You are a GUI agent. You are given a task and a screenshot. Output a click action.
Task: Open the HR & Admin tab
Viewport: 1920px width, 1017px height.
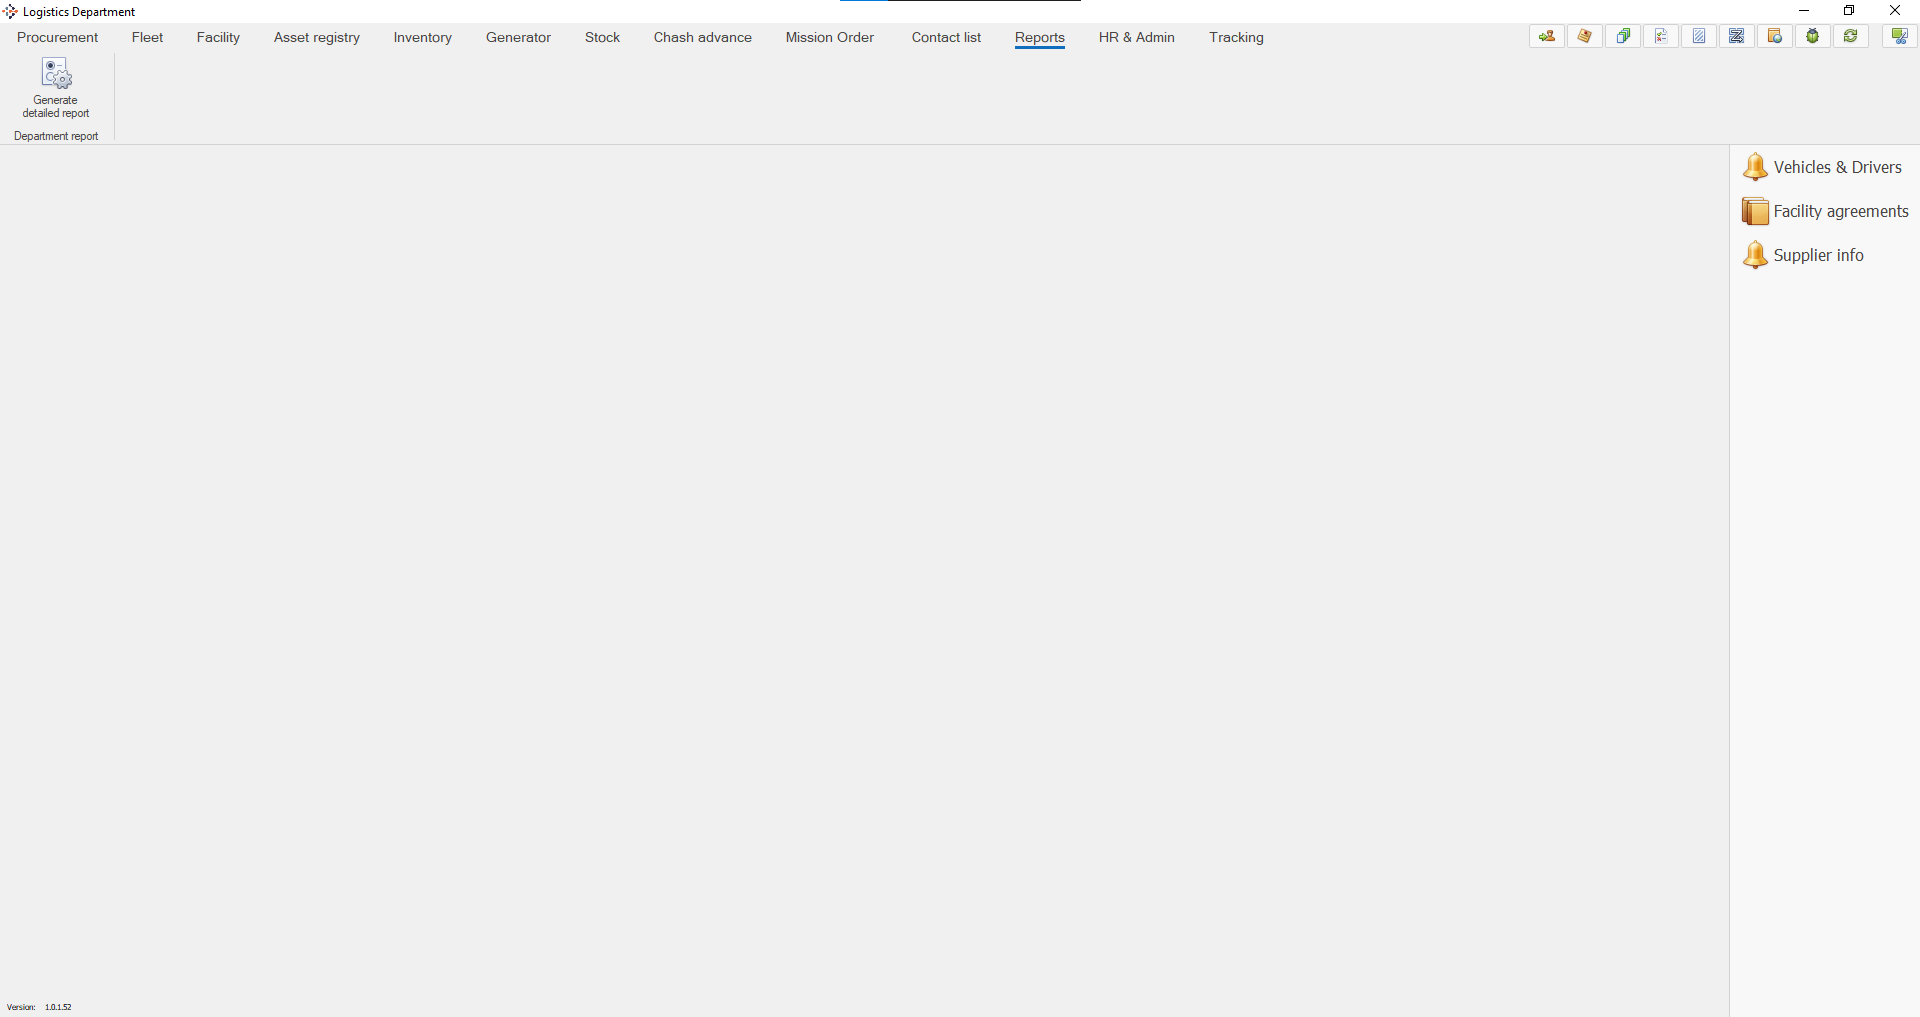1136,37
